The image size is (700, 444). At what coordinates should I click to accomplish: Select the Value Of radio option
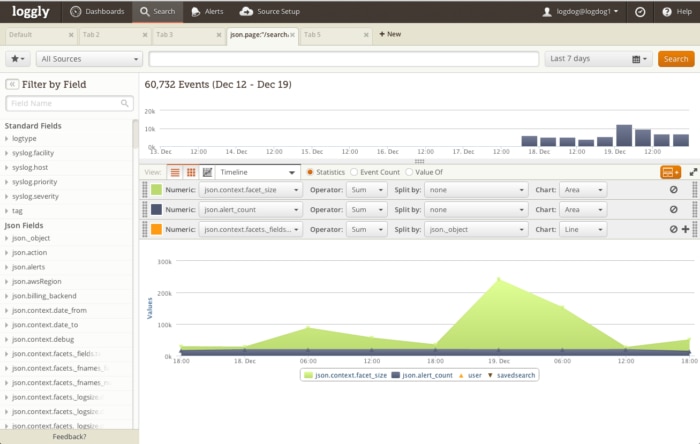click(410, 172)
